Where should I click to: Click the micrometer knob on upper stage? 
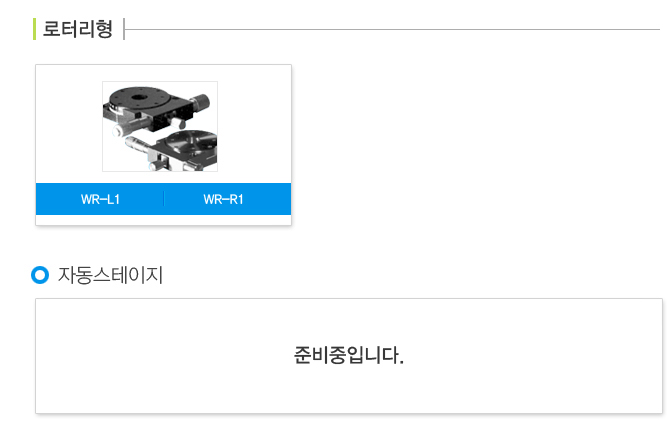[200, 102]
